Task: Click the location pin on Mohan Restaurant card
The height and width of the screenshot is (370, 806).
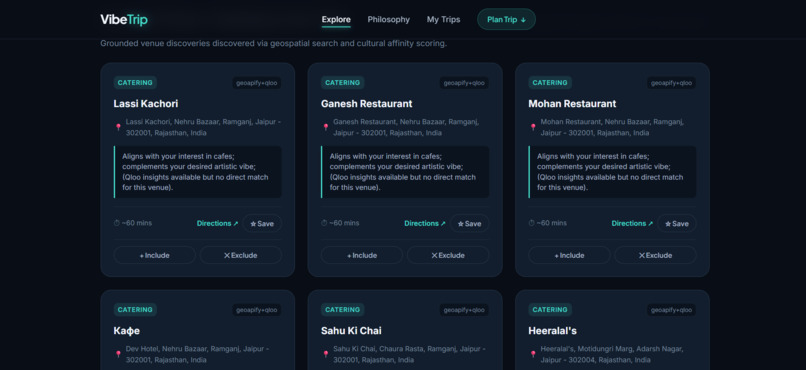Action: coord(533,127)
